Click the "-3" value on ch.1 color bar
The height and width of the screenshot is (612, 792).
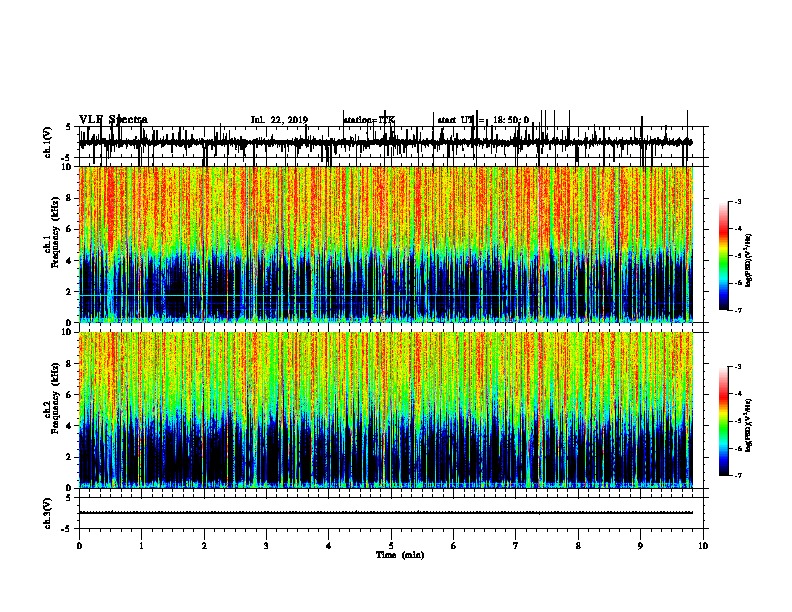coord(737,202)
